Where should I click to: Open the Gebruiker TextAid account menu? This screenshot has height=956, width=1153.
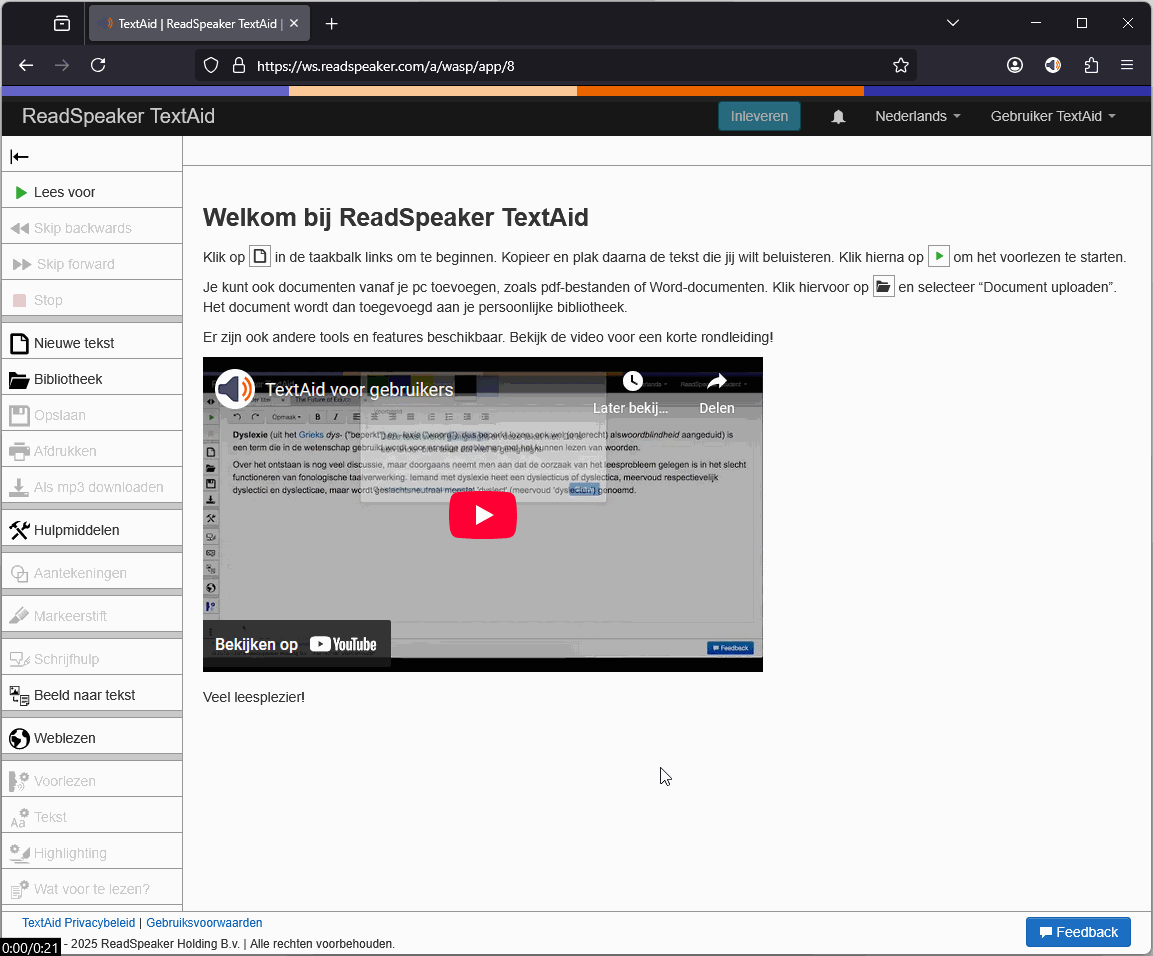[x=1052, y=116]
